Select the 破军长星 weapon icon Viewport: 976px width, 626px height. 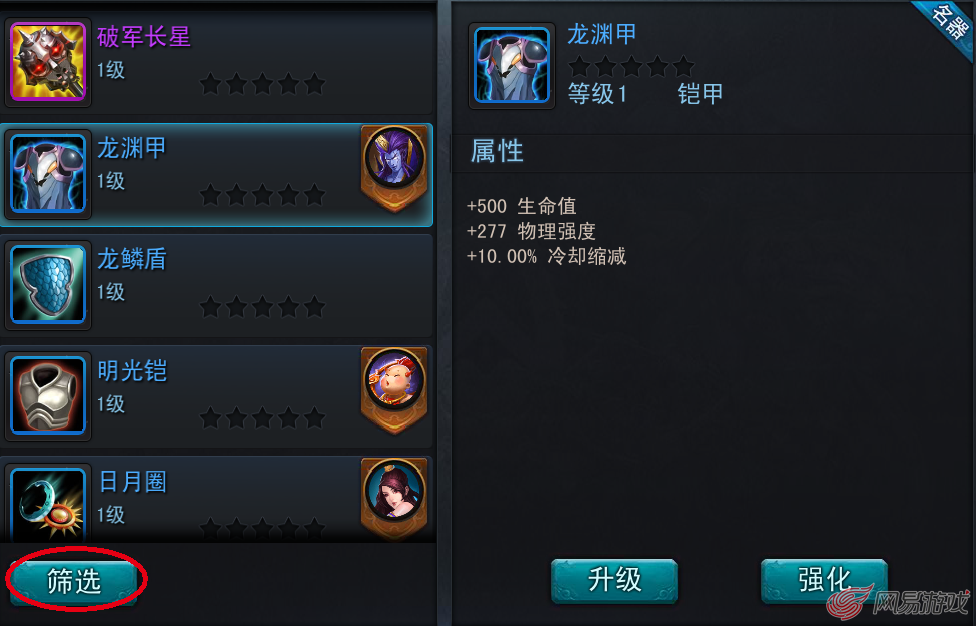tap(48, 62)
